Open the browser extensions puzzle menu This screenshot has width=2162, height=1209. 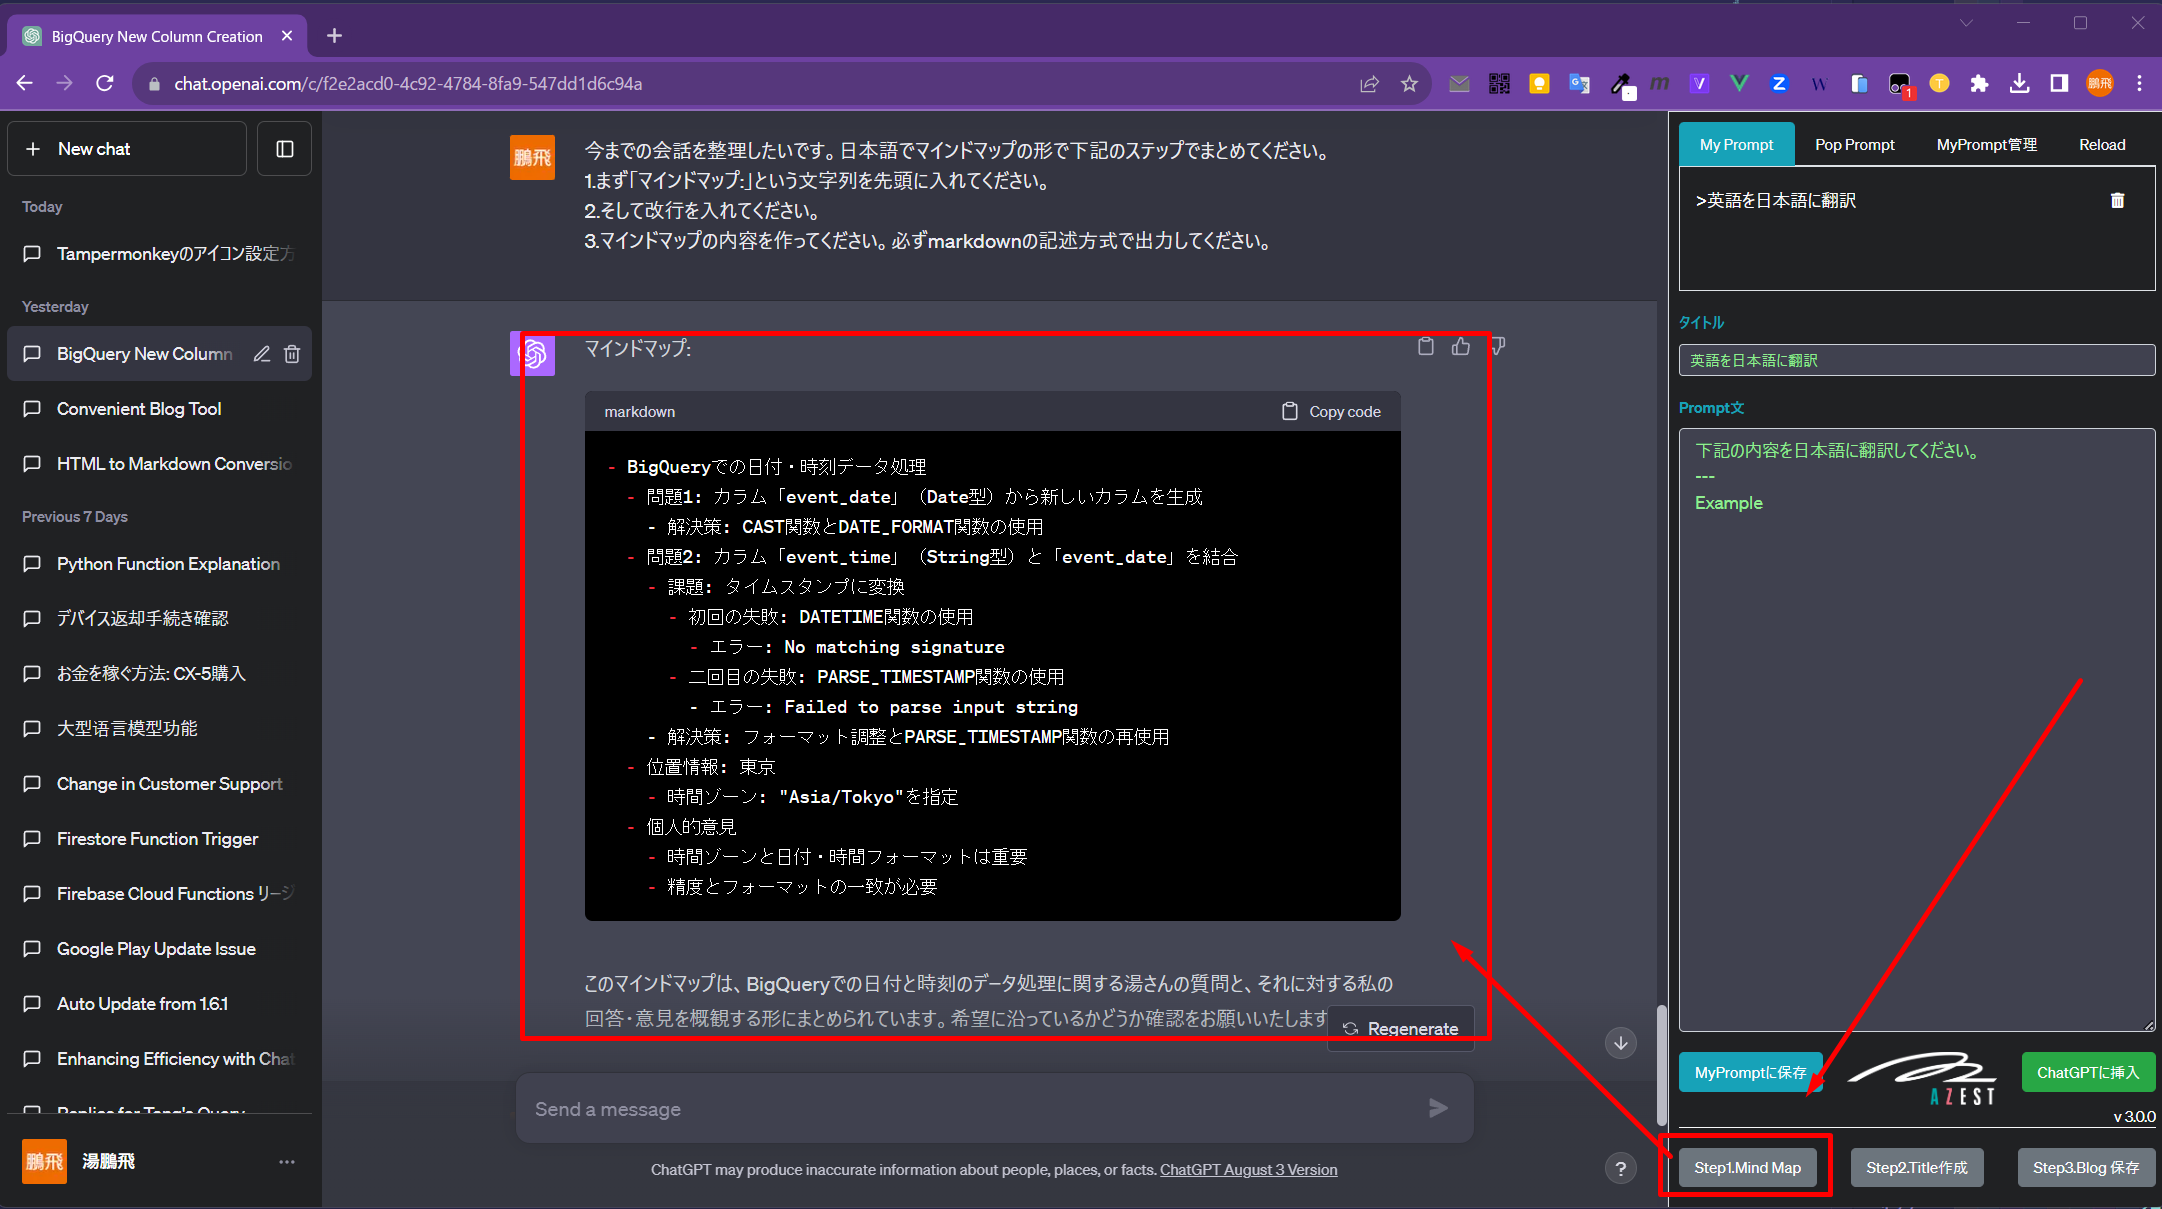(x=1979, y=84)
